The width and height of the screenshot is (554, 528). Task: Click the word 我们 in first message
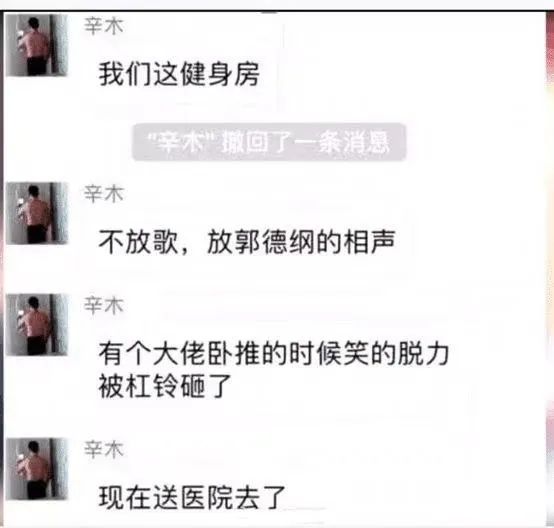[x=125, y=74]
